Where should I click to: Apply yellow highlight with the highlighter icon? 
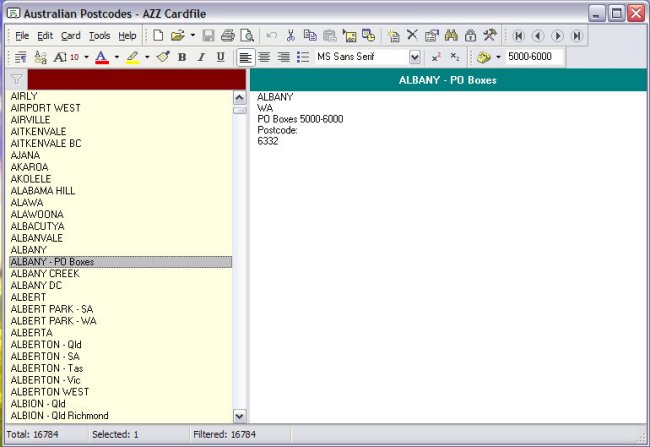coord(132,57)
